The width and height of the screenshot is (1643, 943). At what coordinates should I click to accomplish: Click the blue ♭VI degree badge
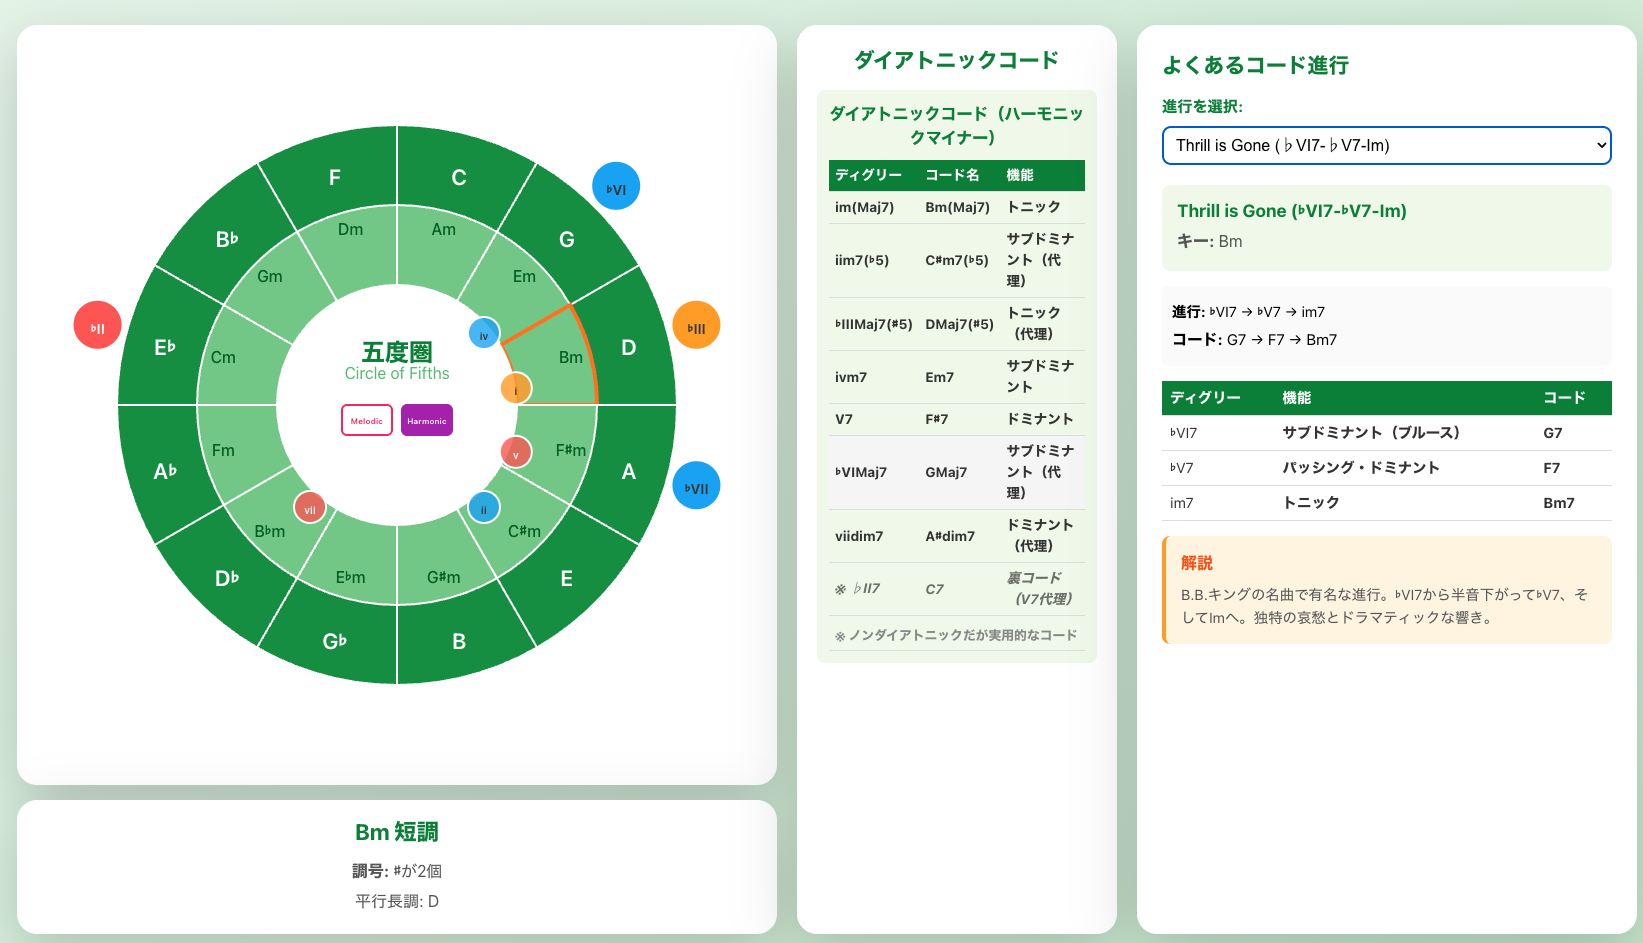tap(616, 187)
